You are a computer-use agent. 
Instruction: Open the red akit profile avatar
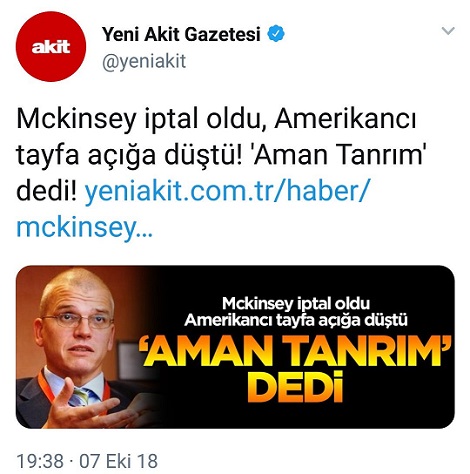pyautogui.click(x=51, y=46)
